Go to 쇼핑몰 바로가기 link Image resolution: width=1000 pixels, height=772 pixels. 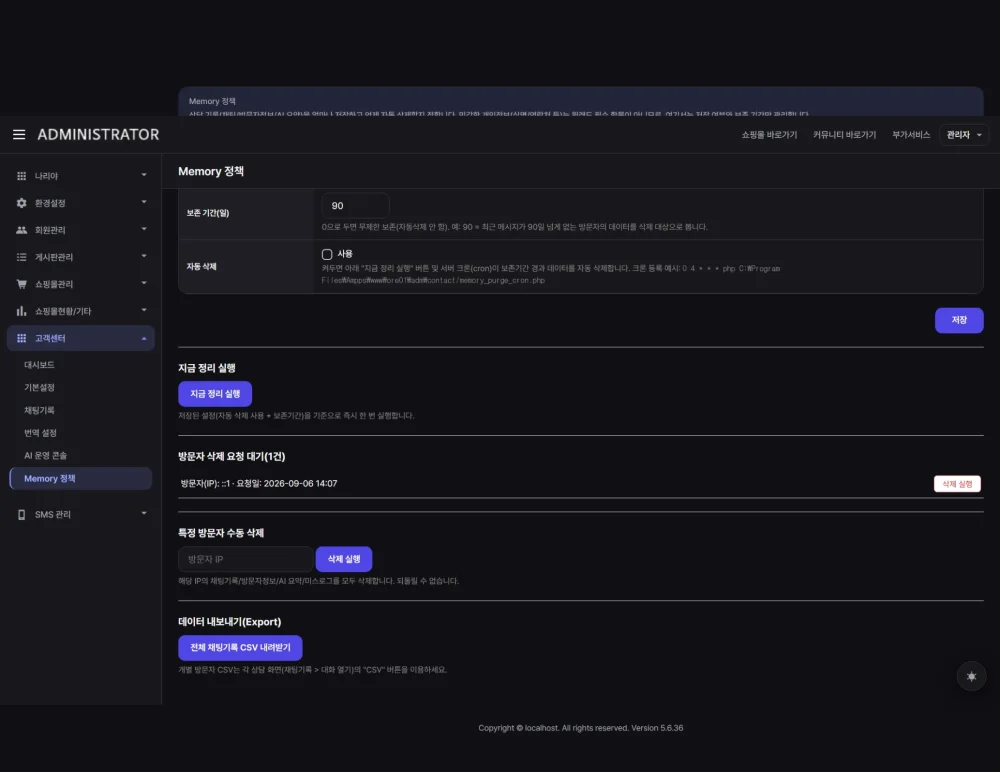[769, 135]
